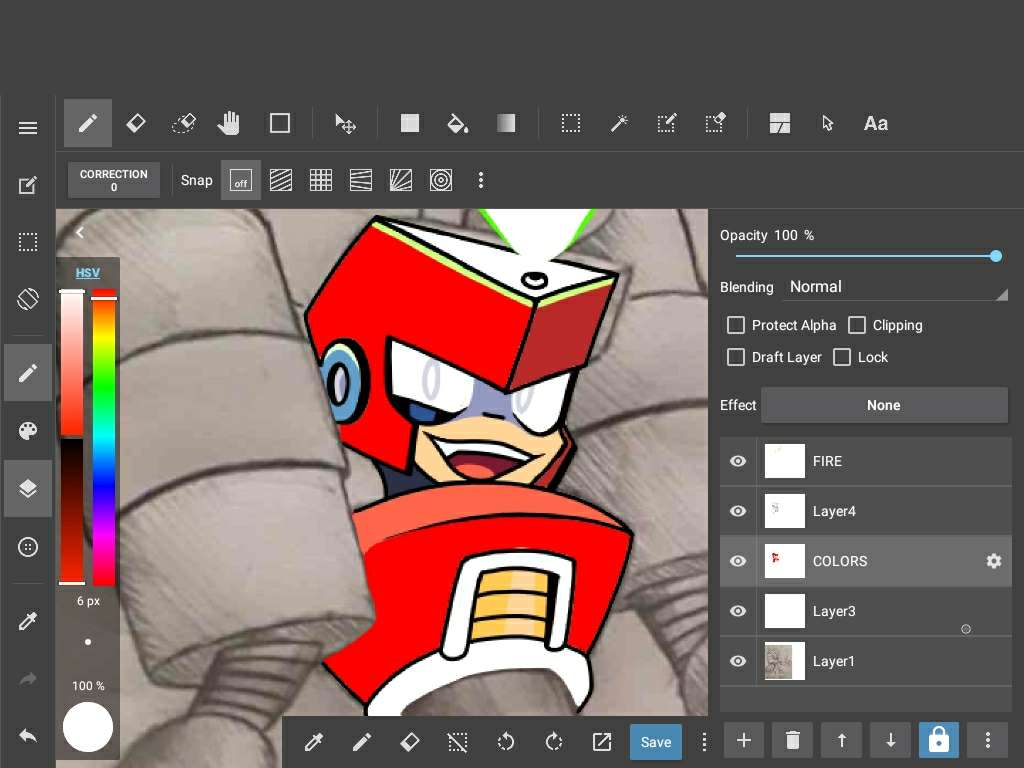Open the snap options overflow menu

tap(481, 180)
